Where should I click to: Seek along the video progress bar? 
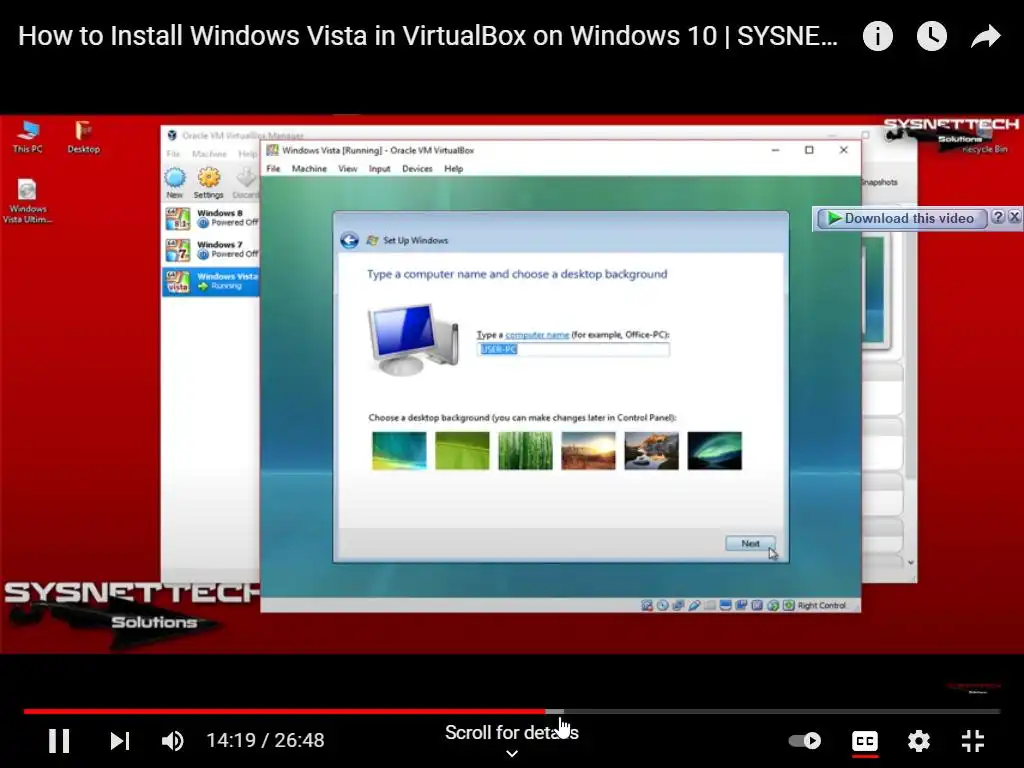pos(512,711)
